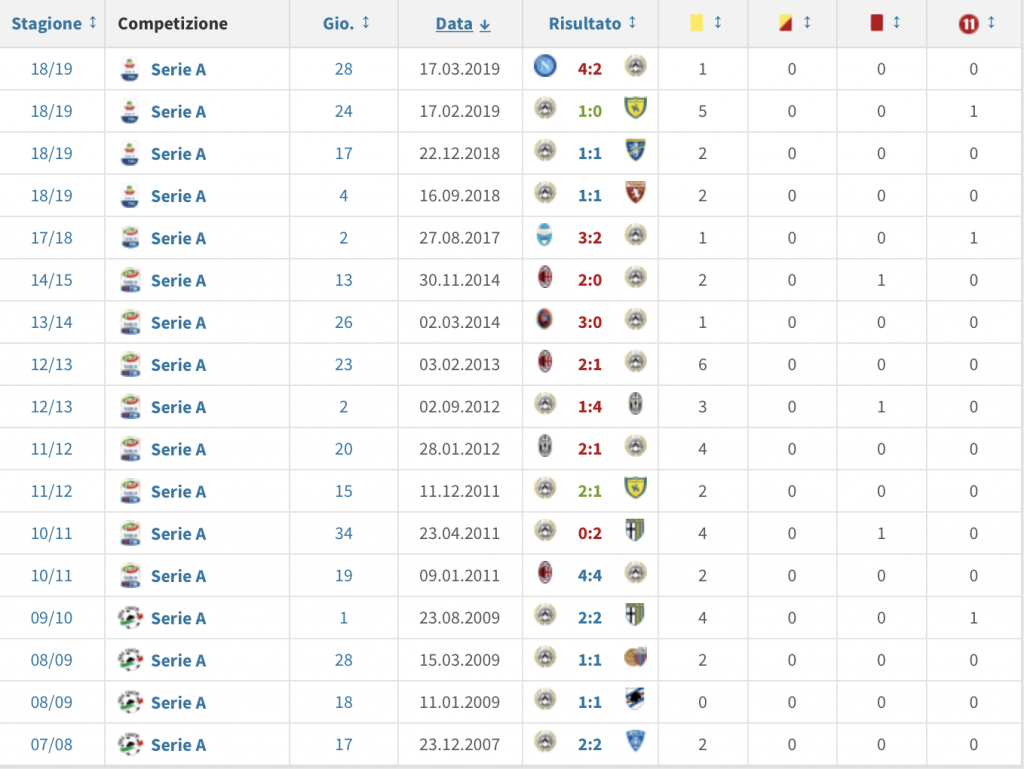Open the 14/15 season link

click(x=52, y=280)
